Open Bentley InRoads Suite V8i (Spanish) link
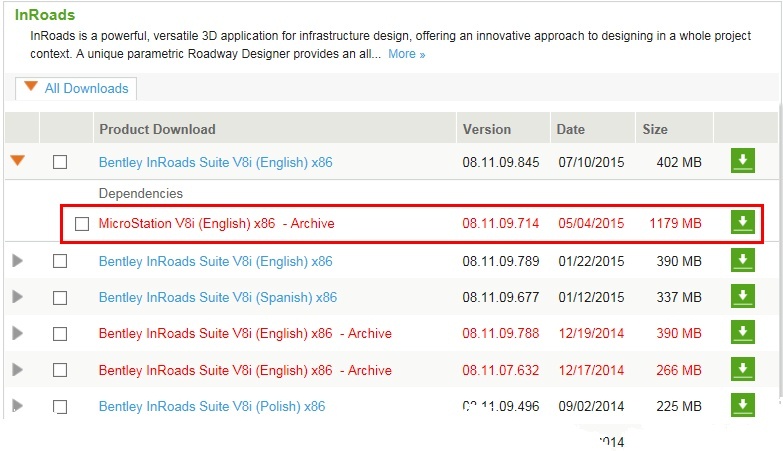783x451 pixels. [x=218, y=297]
